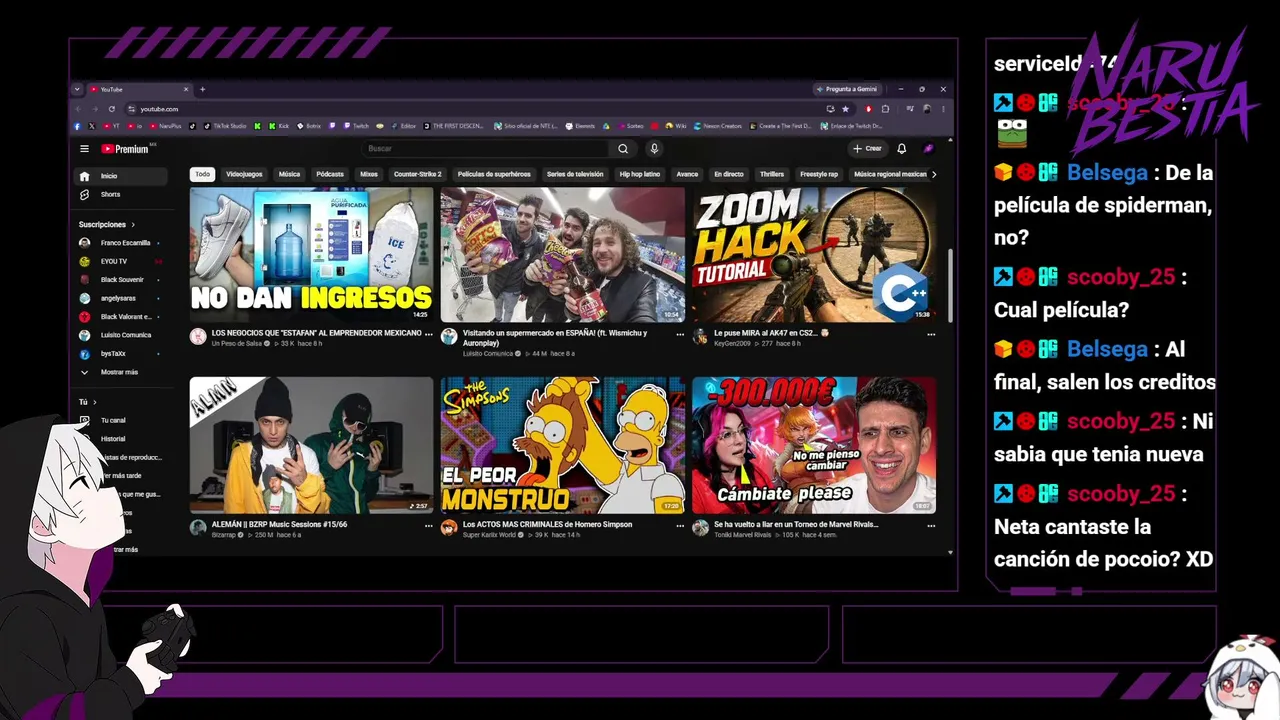The width and height of the screenshot is (1280, 720).
Task: Open Shorts in the sidebar
Action: (x=122, y=194)
